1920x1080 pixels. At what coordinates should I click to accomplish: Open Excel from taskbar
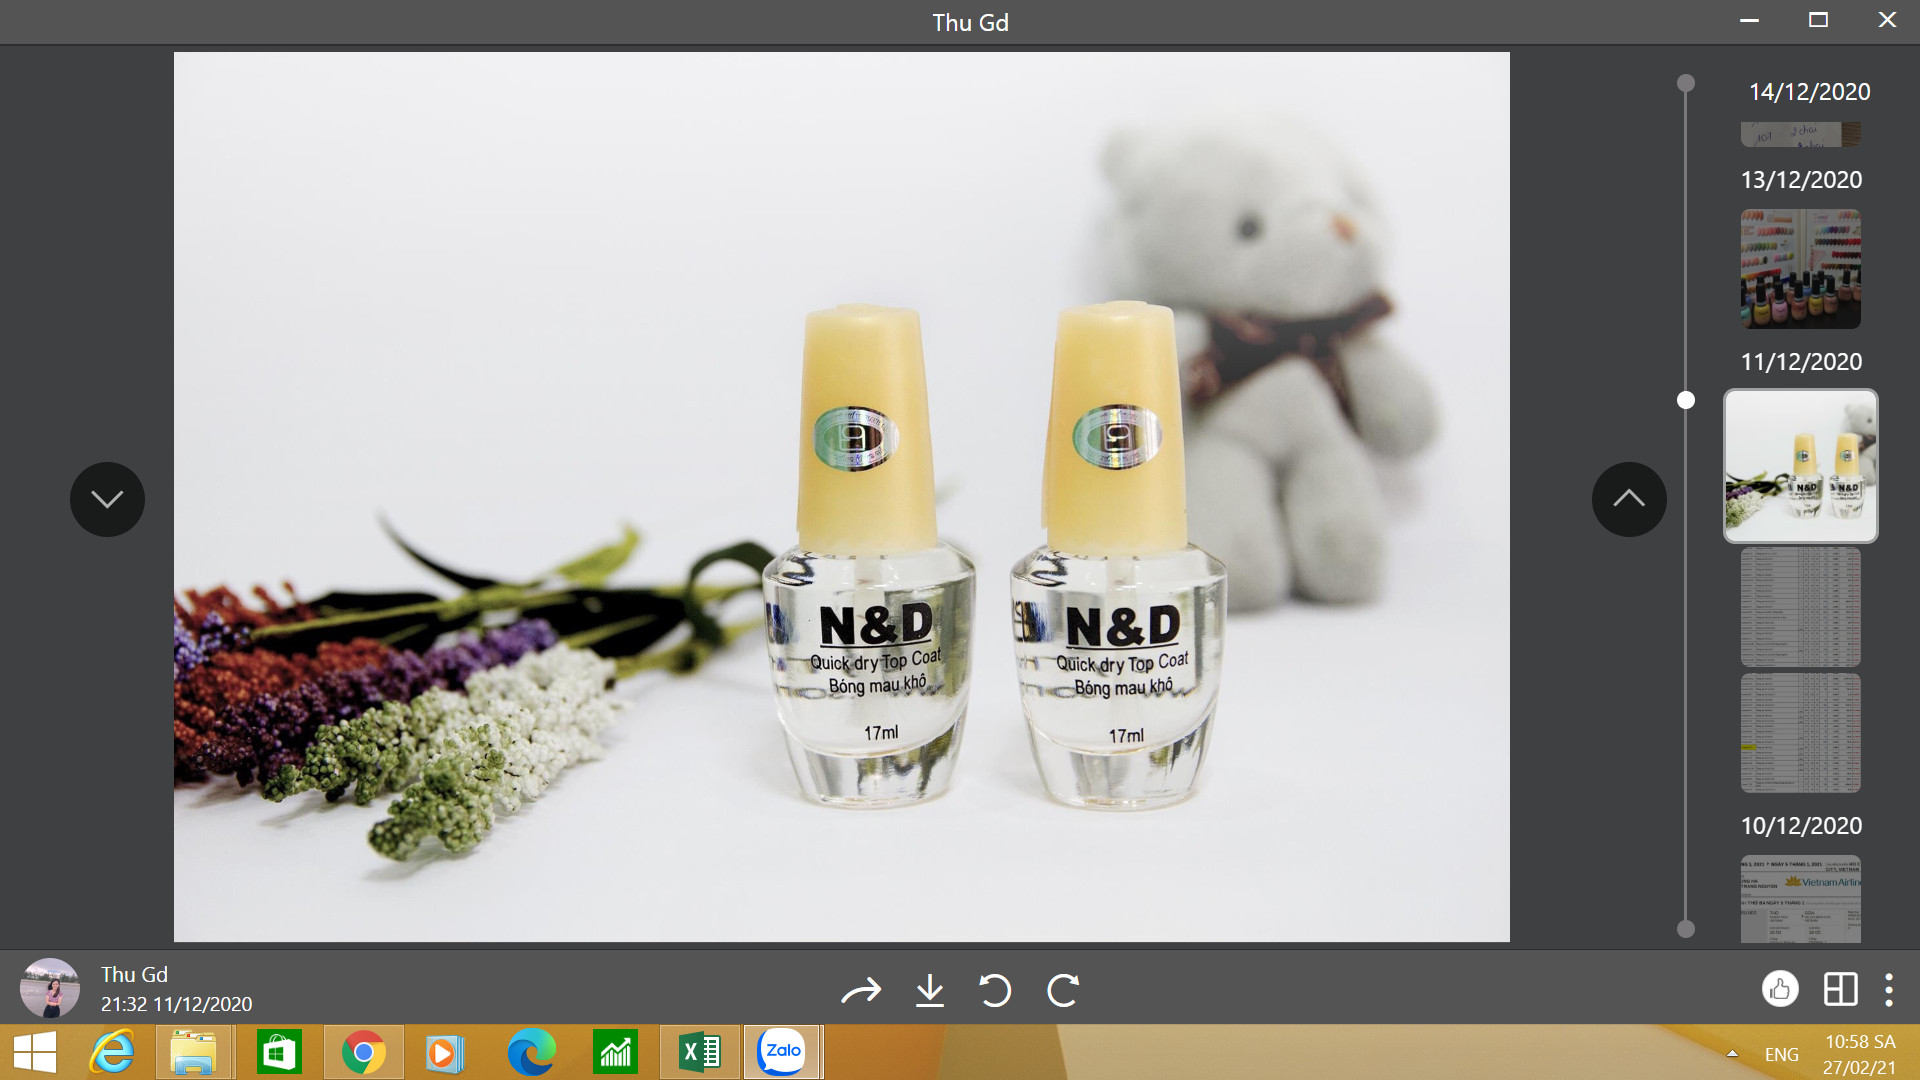(700, 1053)
